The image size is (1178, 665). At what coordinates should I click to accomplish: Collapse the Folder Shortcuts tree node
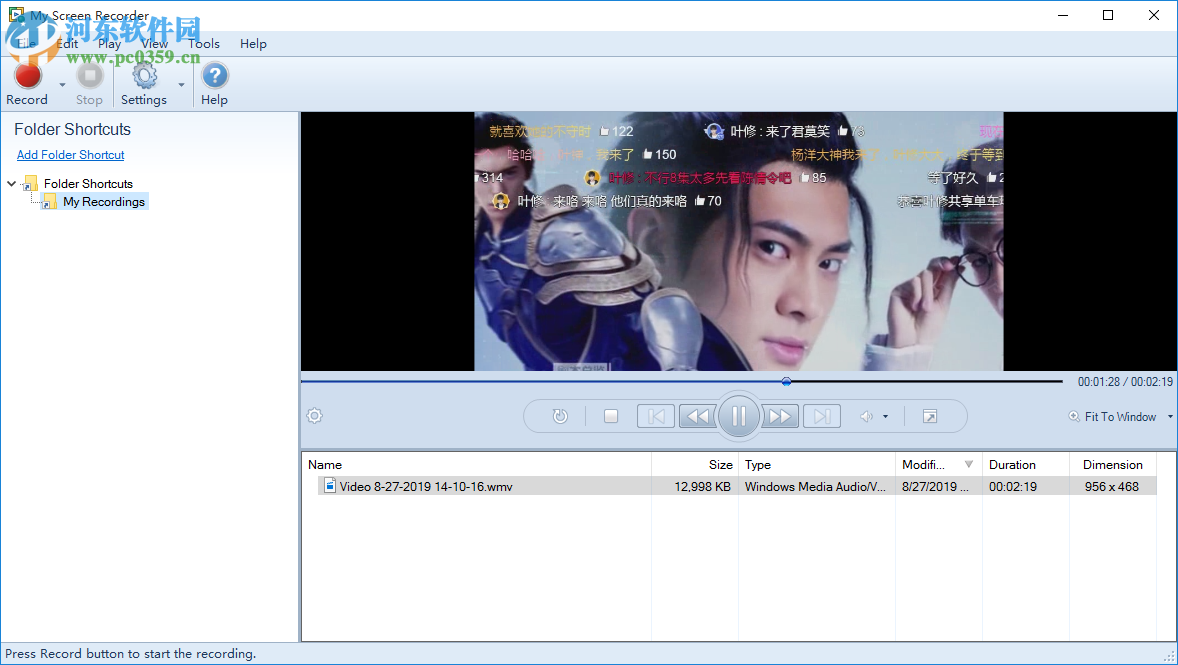[11, 183]
